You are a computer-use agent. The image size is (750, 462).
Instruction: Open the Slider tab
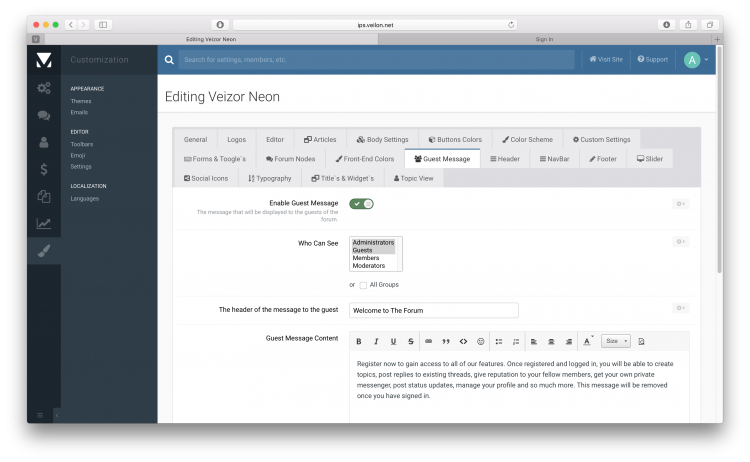coord(650,159)
